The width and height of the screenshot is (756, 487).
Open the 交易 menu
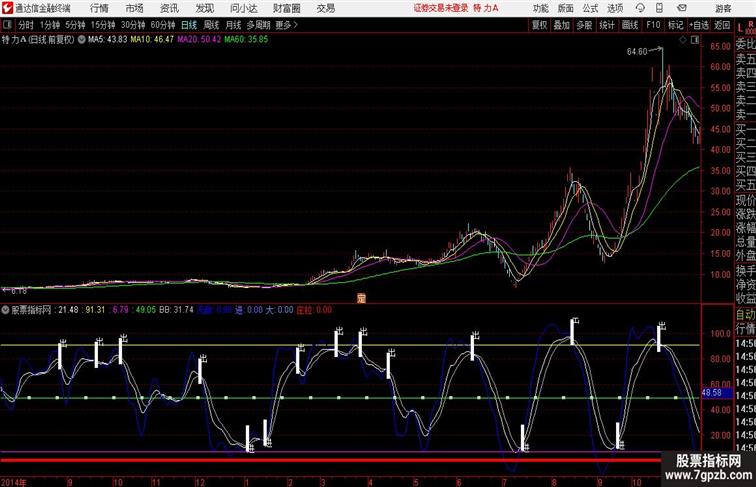click(x=325, y=8)
